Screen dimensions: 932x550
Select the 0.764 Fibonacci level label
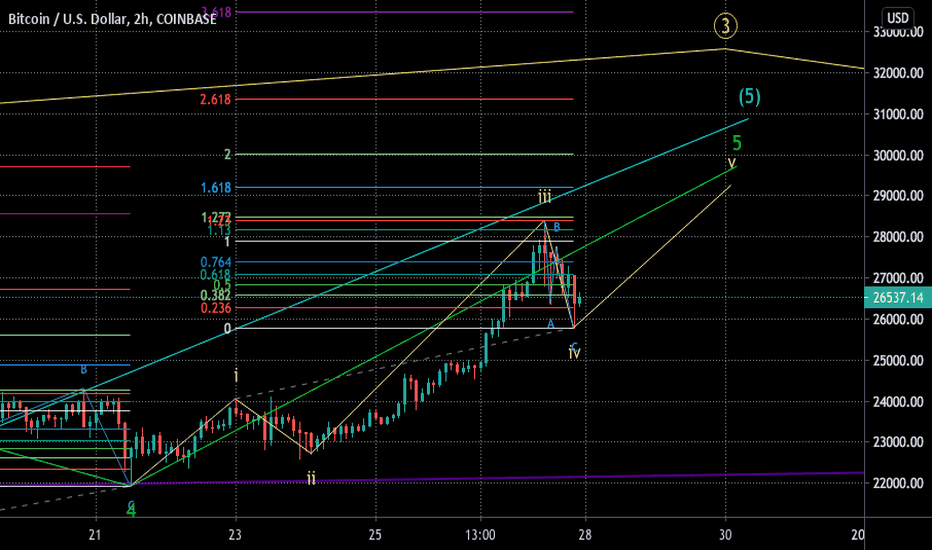(x=216, y=262)
